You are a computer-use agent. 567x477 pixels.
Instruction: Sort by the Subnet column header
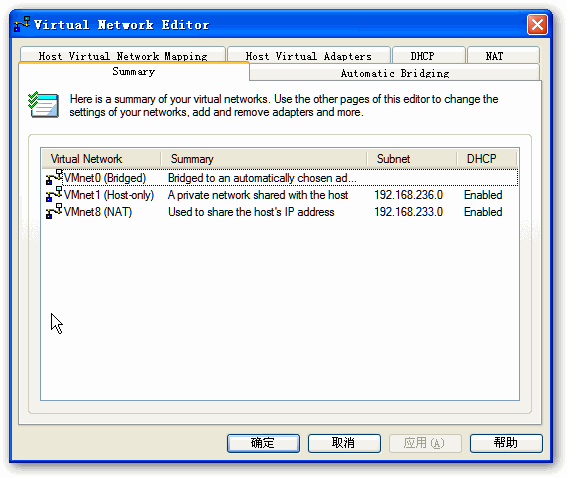[x=412, y=158]
